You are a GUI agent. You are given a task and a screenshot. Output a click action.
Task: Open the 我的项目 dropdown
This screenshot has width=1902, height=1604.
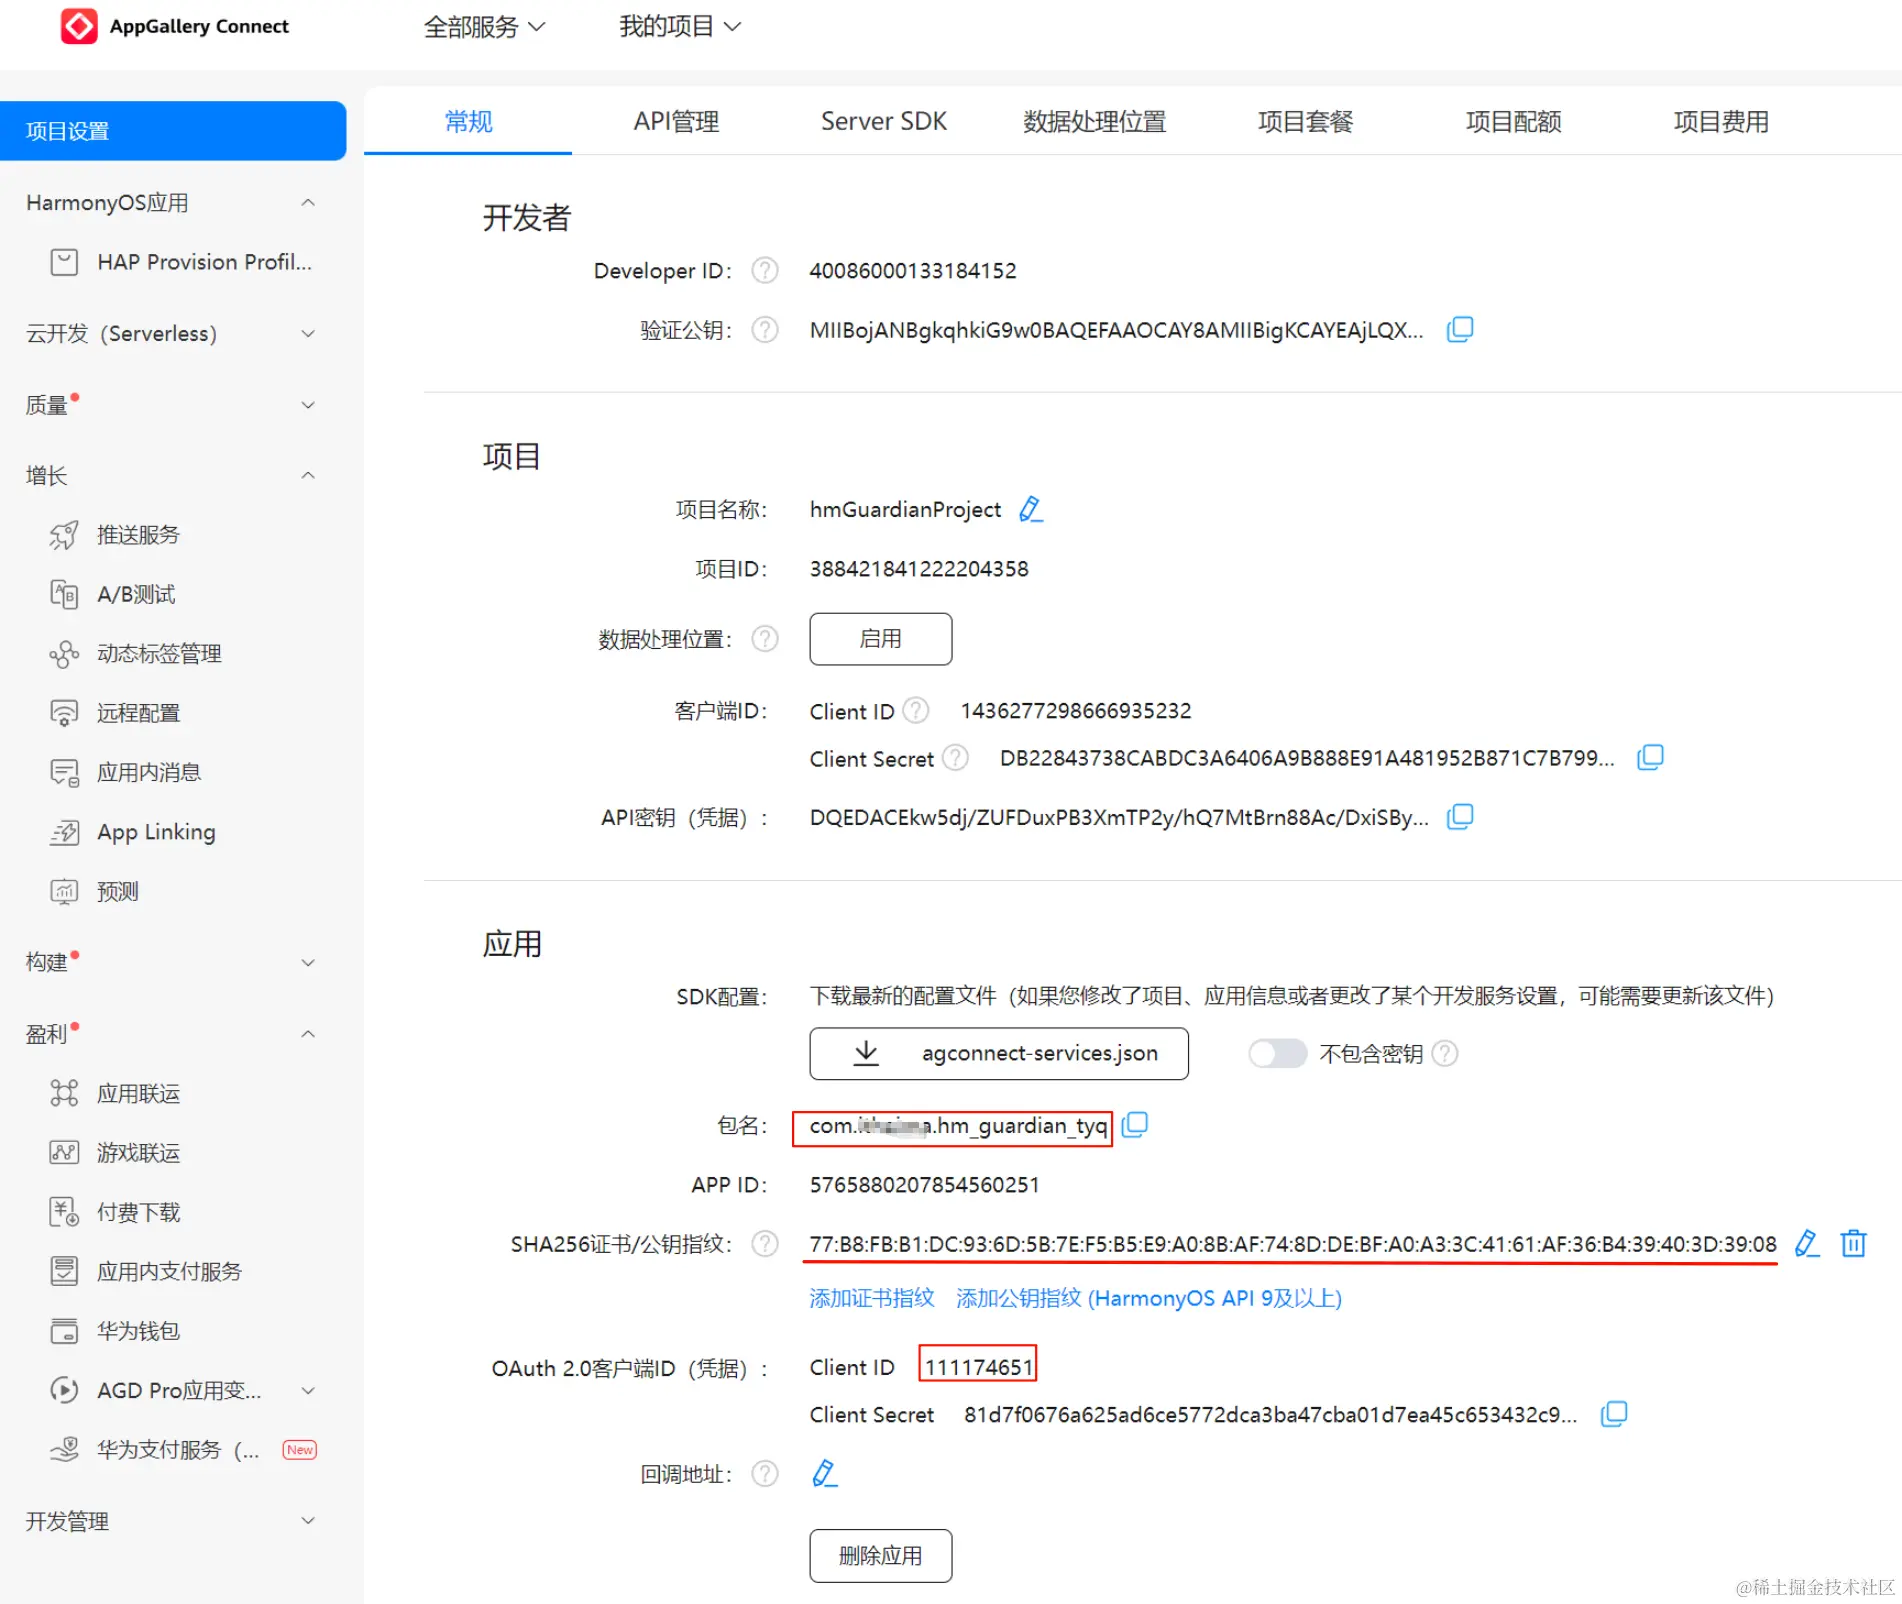pyautogui.click(x=680, y=26)
